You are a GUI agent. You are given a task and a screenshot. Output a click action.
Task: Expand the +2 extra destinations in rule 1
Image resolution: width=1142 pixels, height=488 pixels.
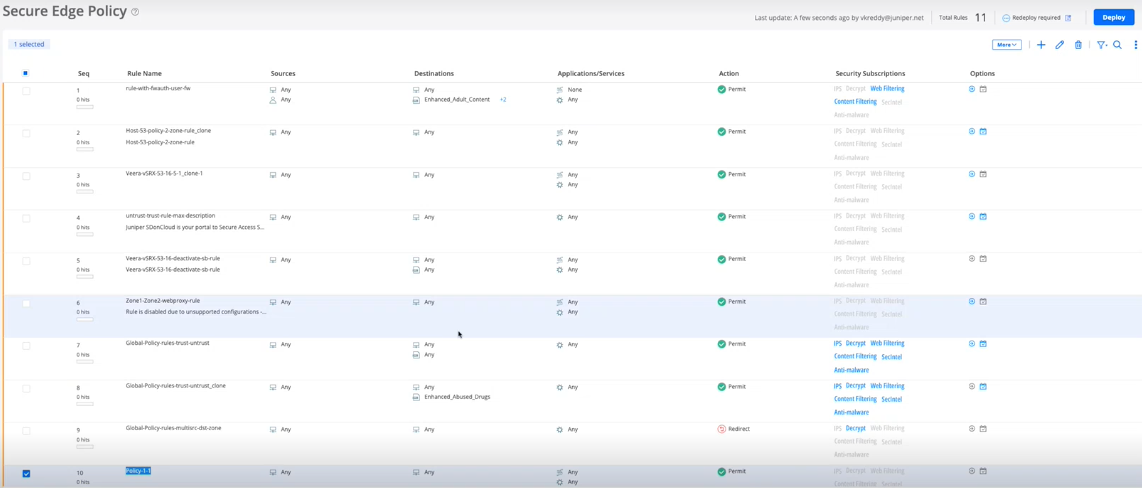coord(503,100)
